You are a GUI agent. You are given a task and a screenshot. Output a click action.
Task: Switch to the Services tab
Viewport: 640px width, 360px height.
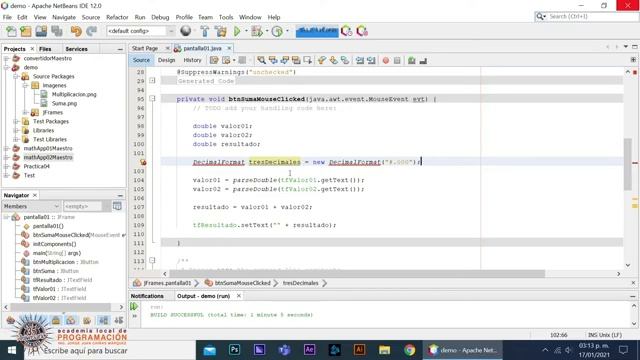point(76,49)
